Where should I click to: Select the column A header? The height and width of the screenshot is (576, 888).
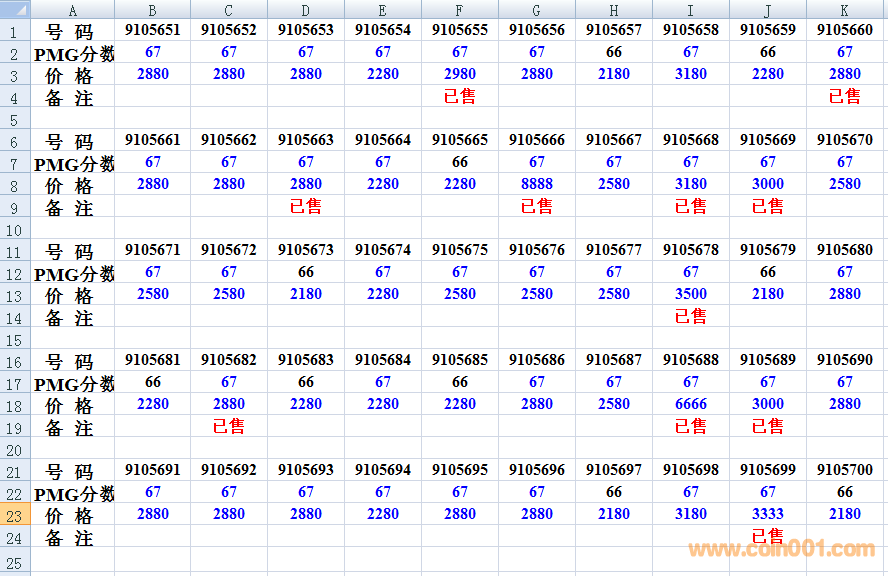(x=73, y=10)
